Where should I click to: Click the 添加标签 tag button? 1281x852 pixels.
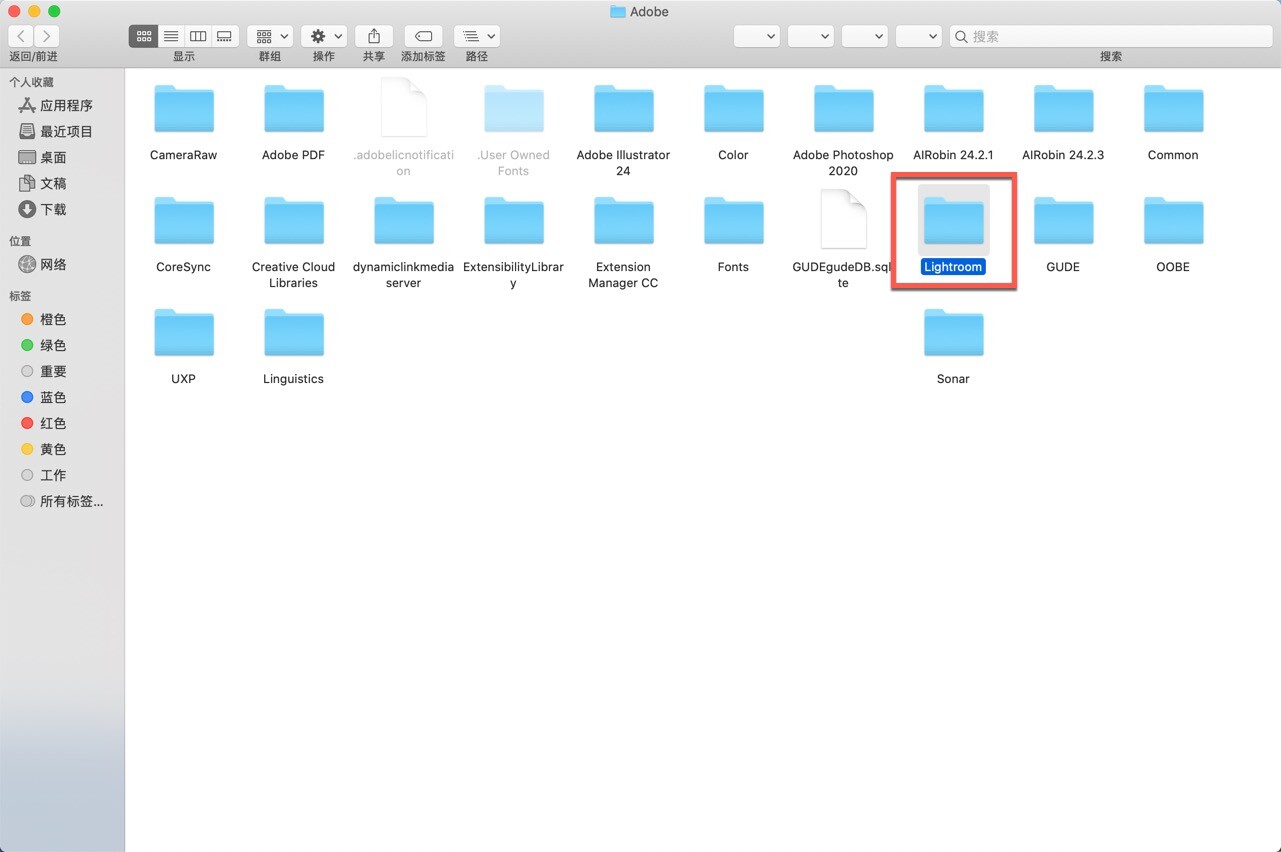click(423, 36)
